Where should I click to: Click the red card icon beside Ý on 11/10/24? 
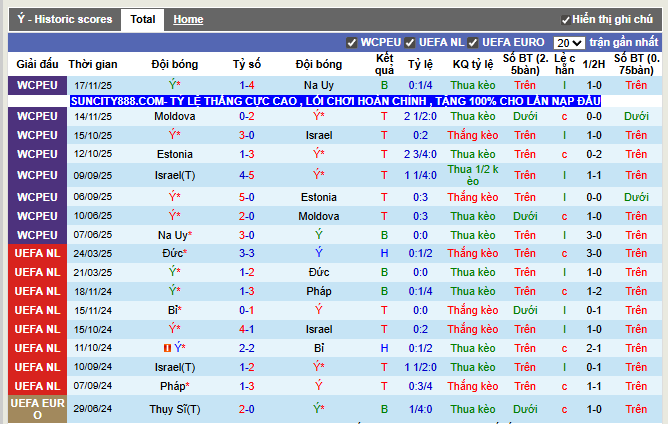(x=168, y=348)
